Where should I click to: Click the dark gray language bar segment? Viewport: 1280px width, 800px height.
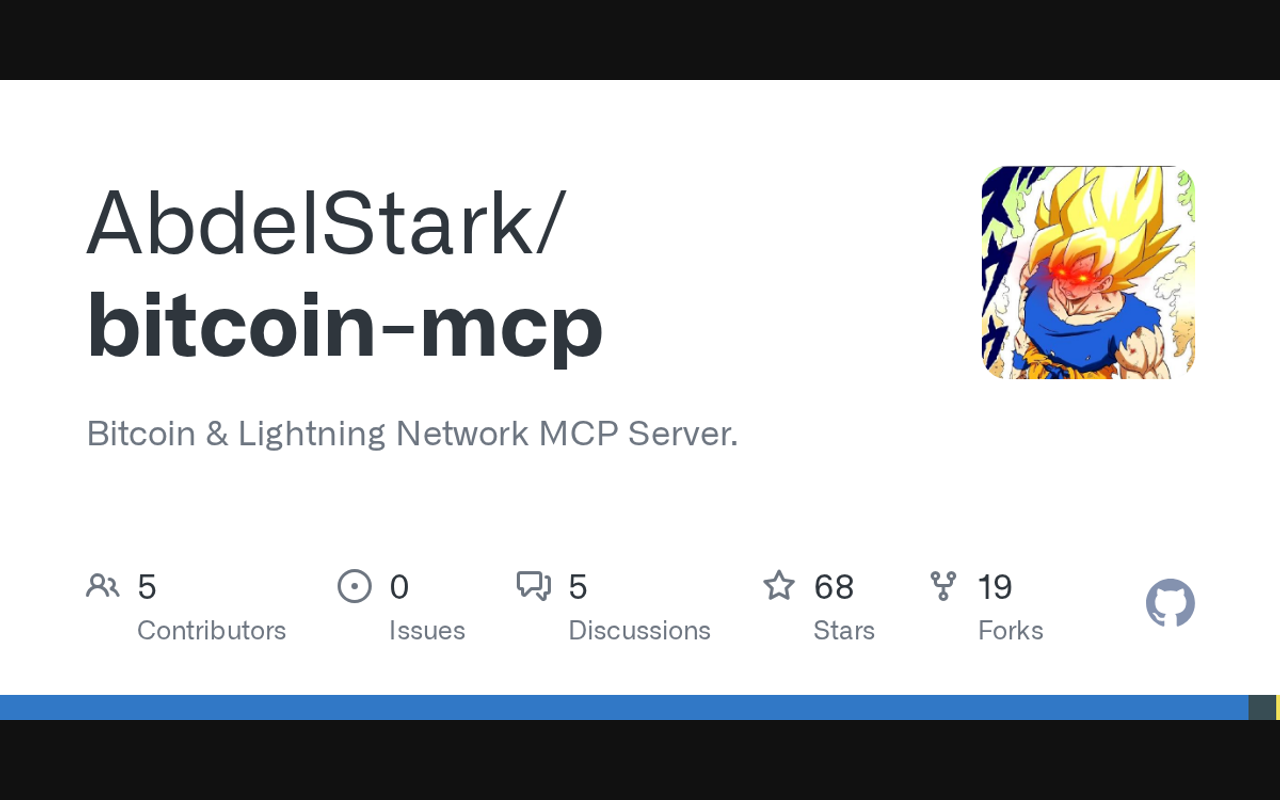coord(1262,707)
